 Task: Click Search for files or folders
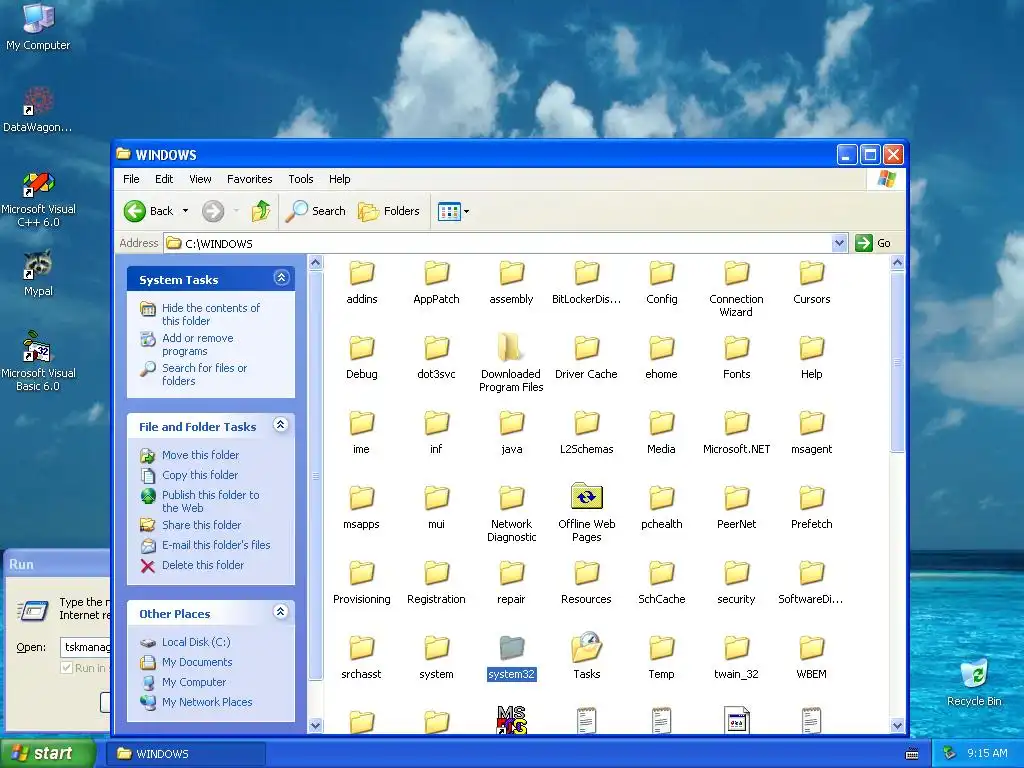(x=204, y=374)
